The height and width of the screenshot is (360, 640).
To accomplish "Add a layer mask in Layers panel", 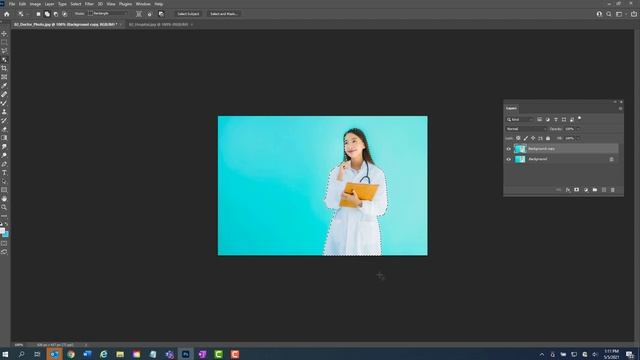I will click(577, 190).
